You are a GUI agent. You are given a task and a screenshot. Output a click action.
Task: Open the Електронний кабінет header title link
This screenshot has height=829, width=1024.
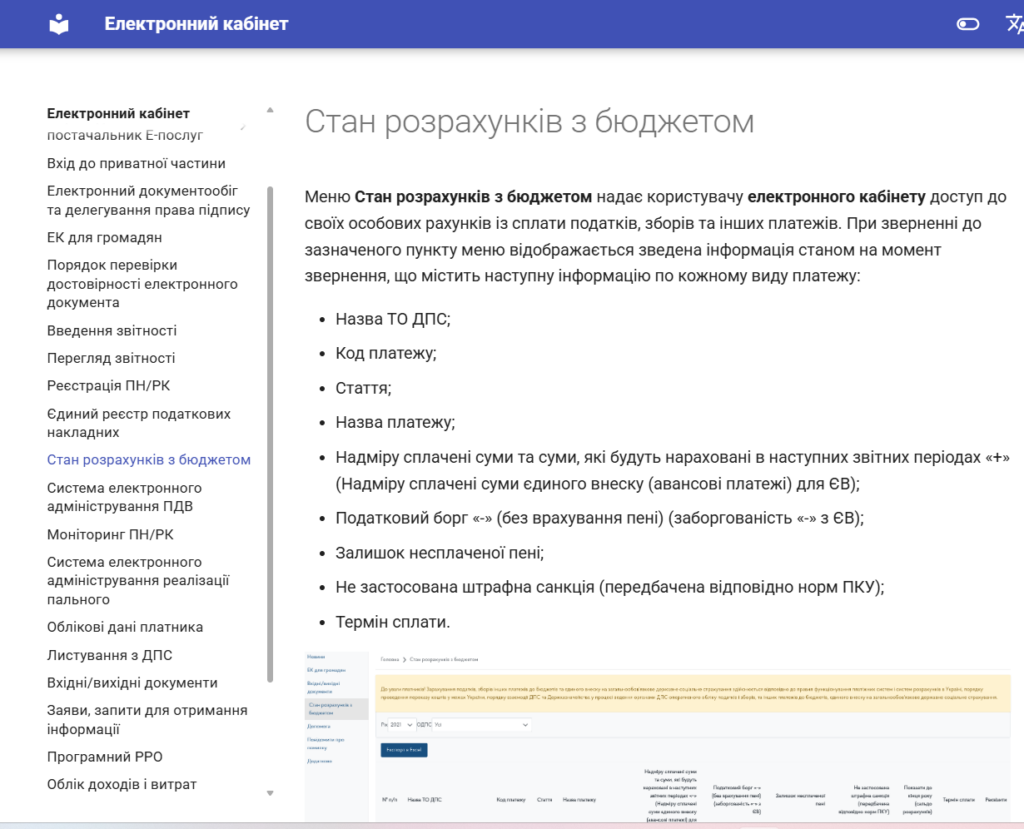(196, 24)
